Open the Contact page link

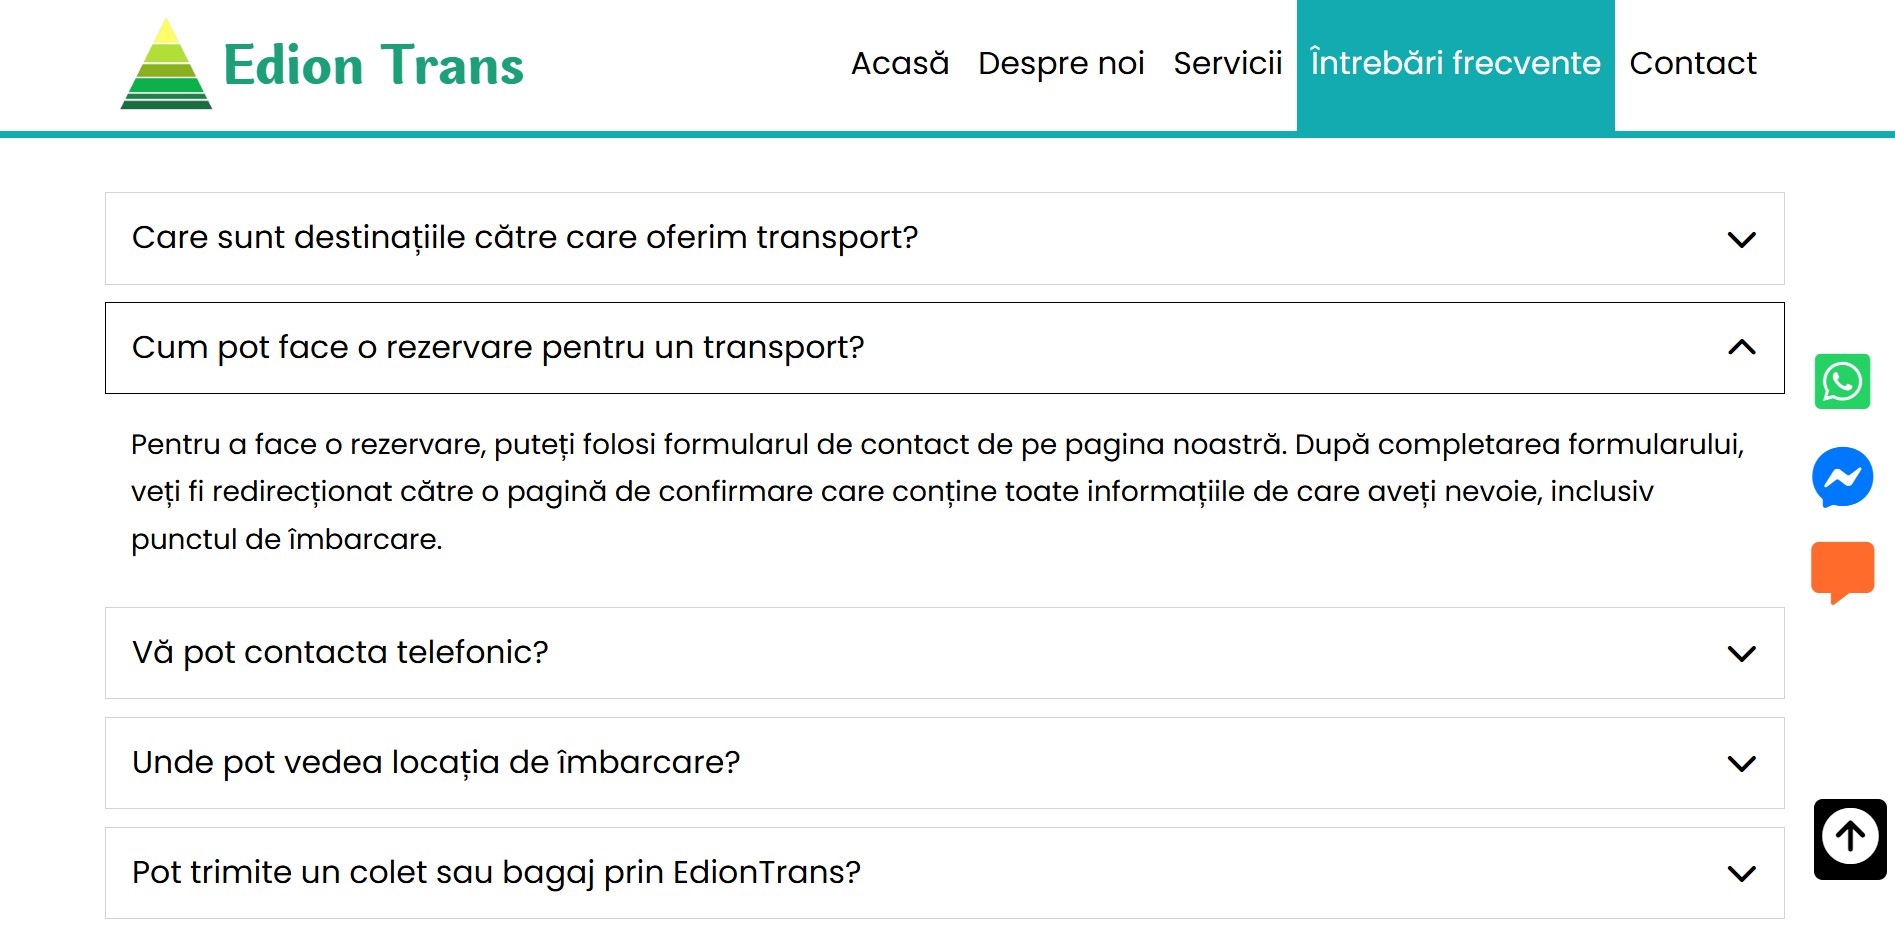[1692, 63]
